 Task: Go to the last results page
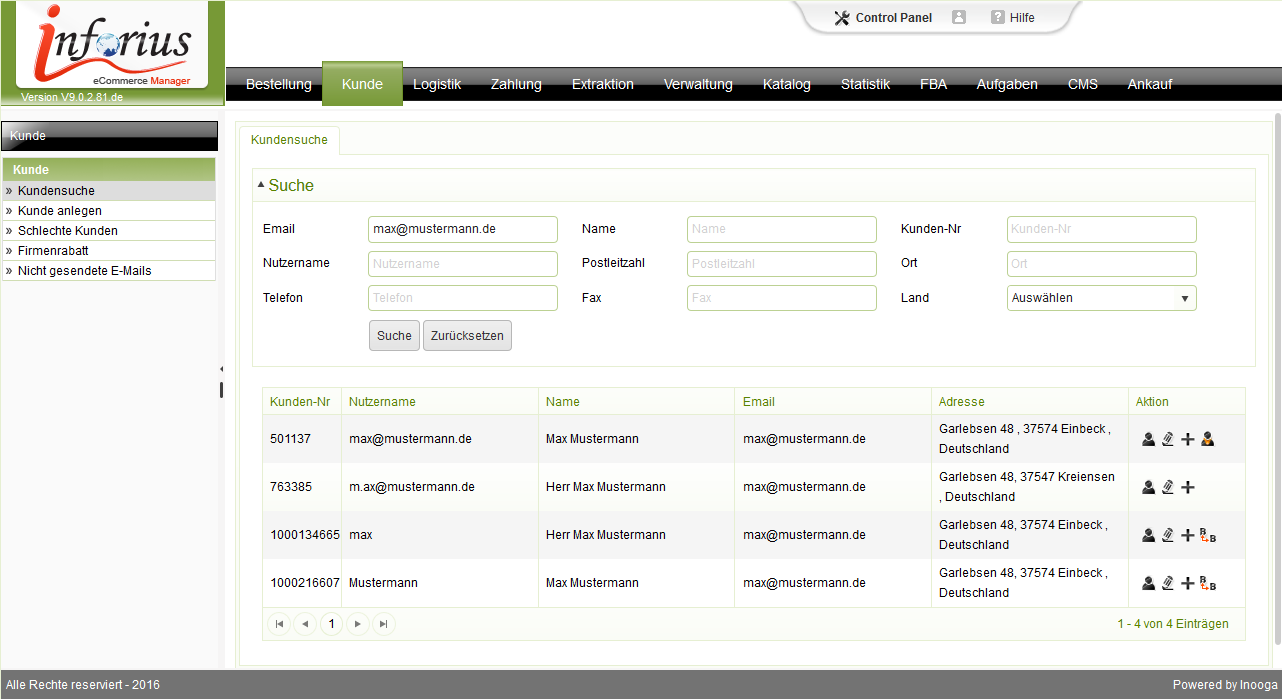(383, 624)
